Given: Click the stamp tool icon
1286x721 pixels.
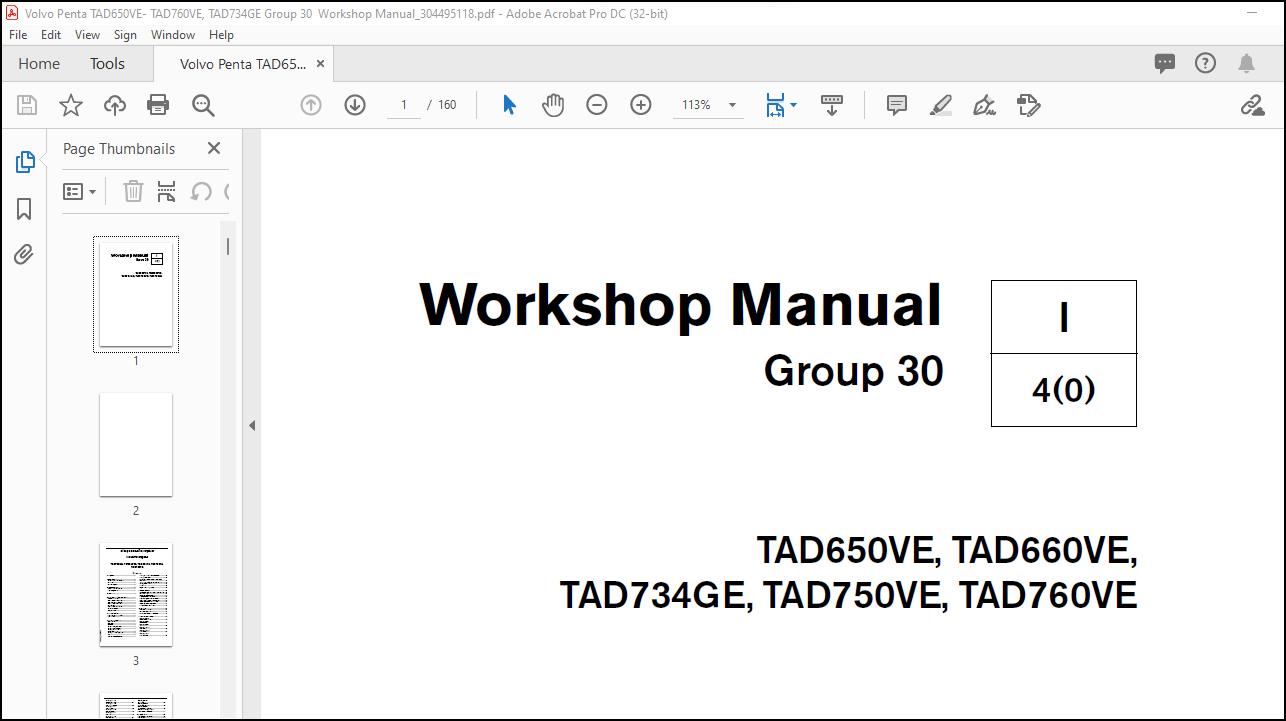Looking at the screenshot, I should [1029, 105].
